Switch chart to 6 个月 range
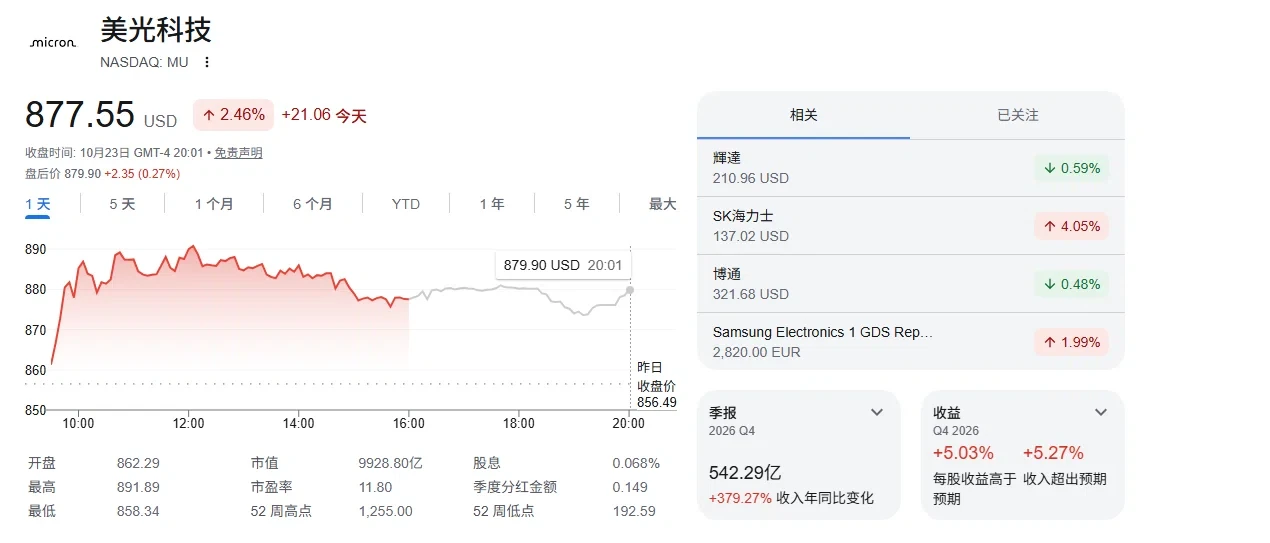The height and width of the screenshot is (543, 1270). 313,204
